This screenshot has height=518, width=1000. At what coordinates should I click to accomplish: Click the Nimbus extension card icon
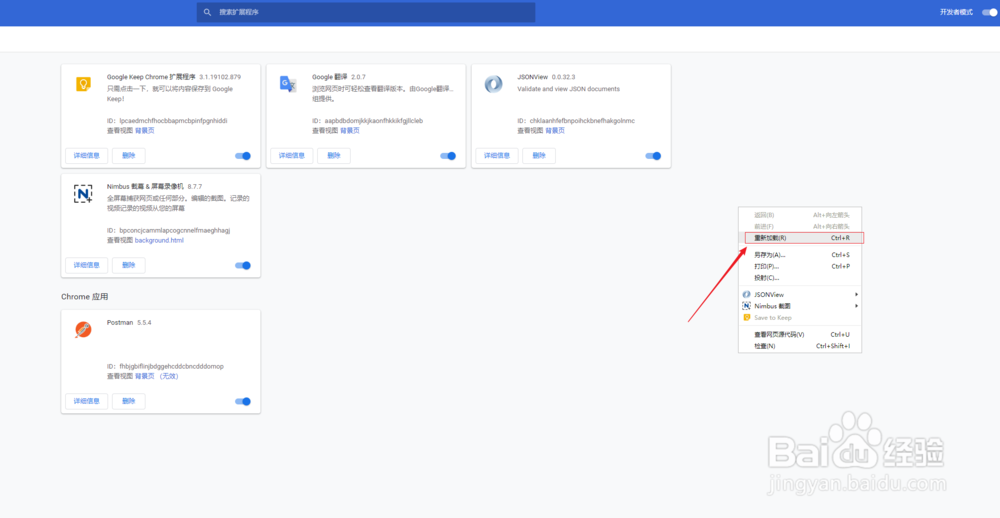pyautogui.click(x=83, y=194)
